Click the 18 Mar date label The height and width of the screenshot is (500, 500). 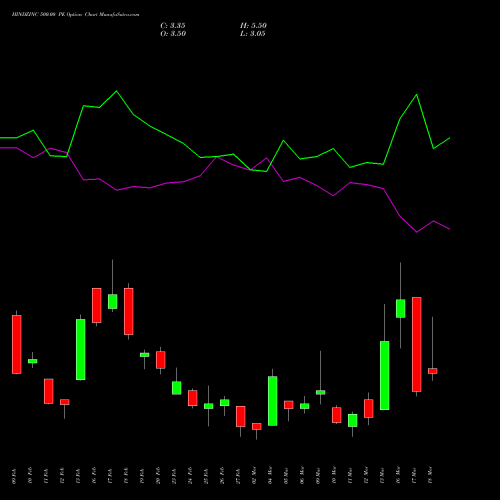click(430, 475)
